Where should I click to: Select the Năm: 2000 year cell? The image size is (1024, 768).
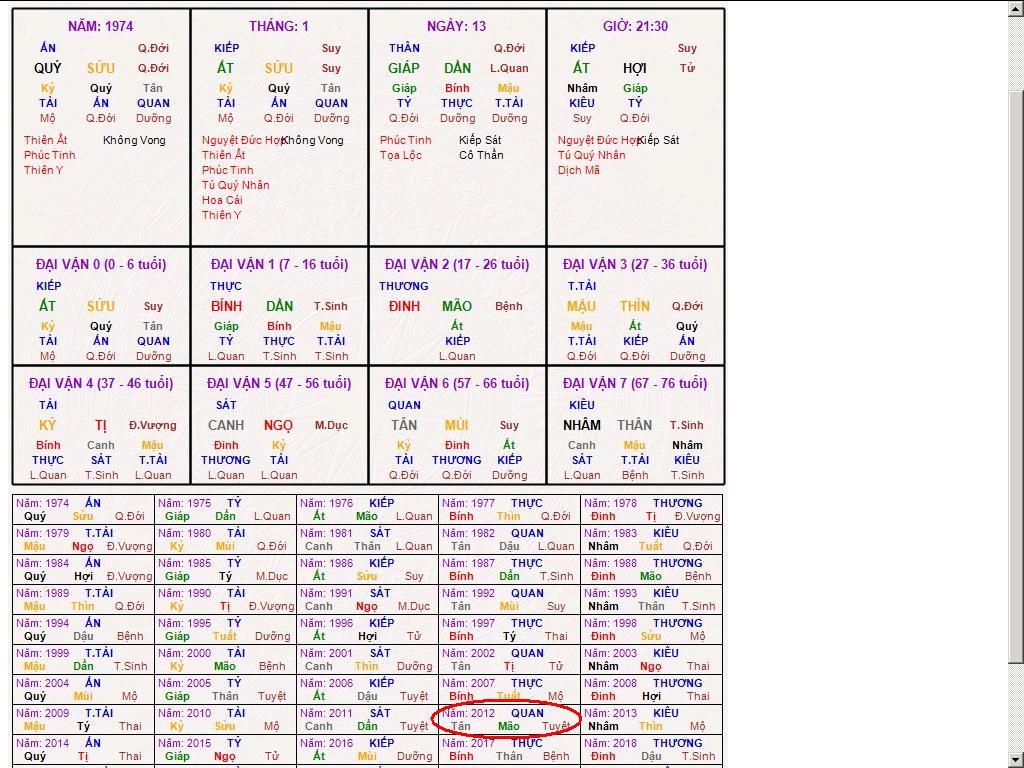click(x=226, y=660)
